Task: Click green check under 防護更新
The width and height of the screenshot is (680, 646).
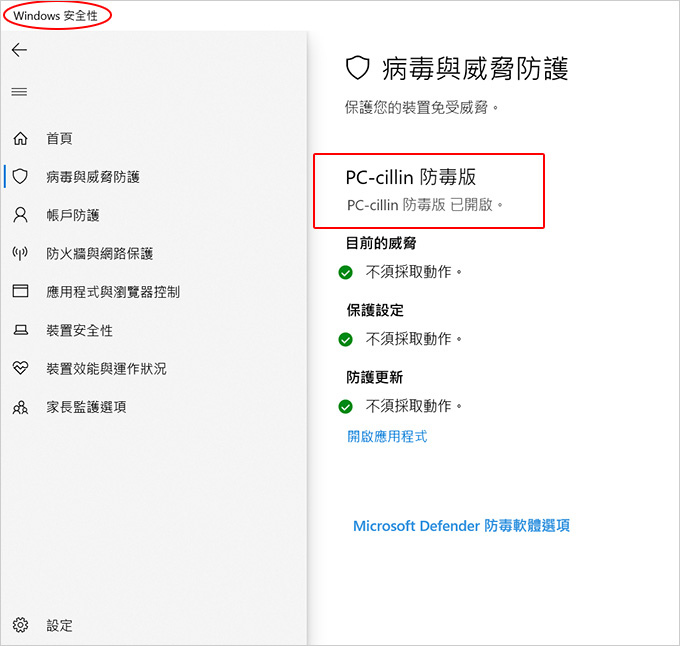Action: pos(346,407)
